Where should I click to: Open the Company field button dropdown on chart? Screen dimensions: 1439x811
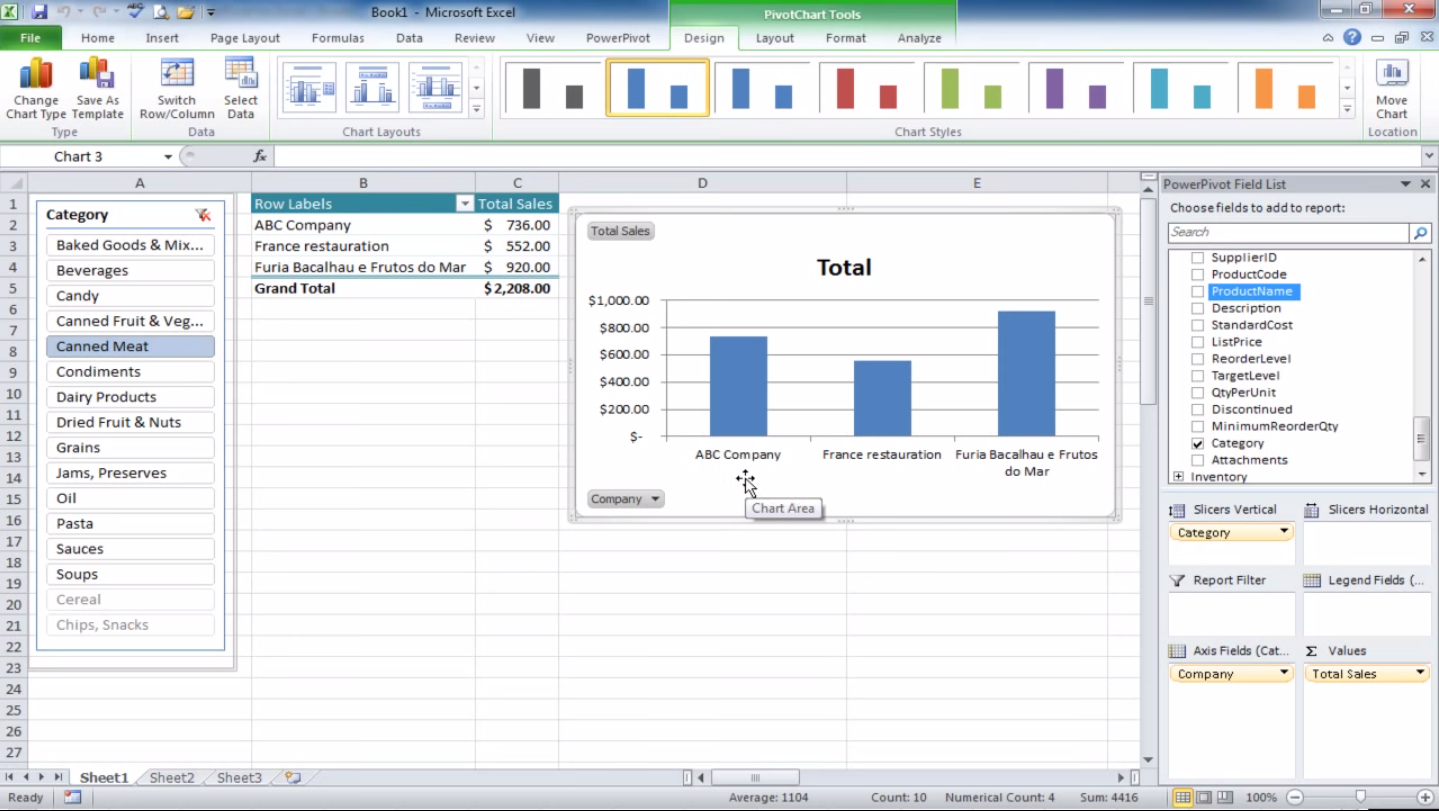pyautogui.click(x=656, y=499)
